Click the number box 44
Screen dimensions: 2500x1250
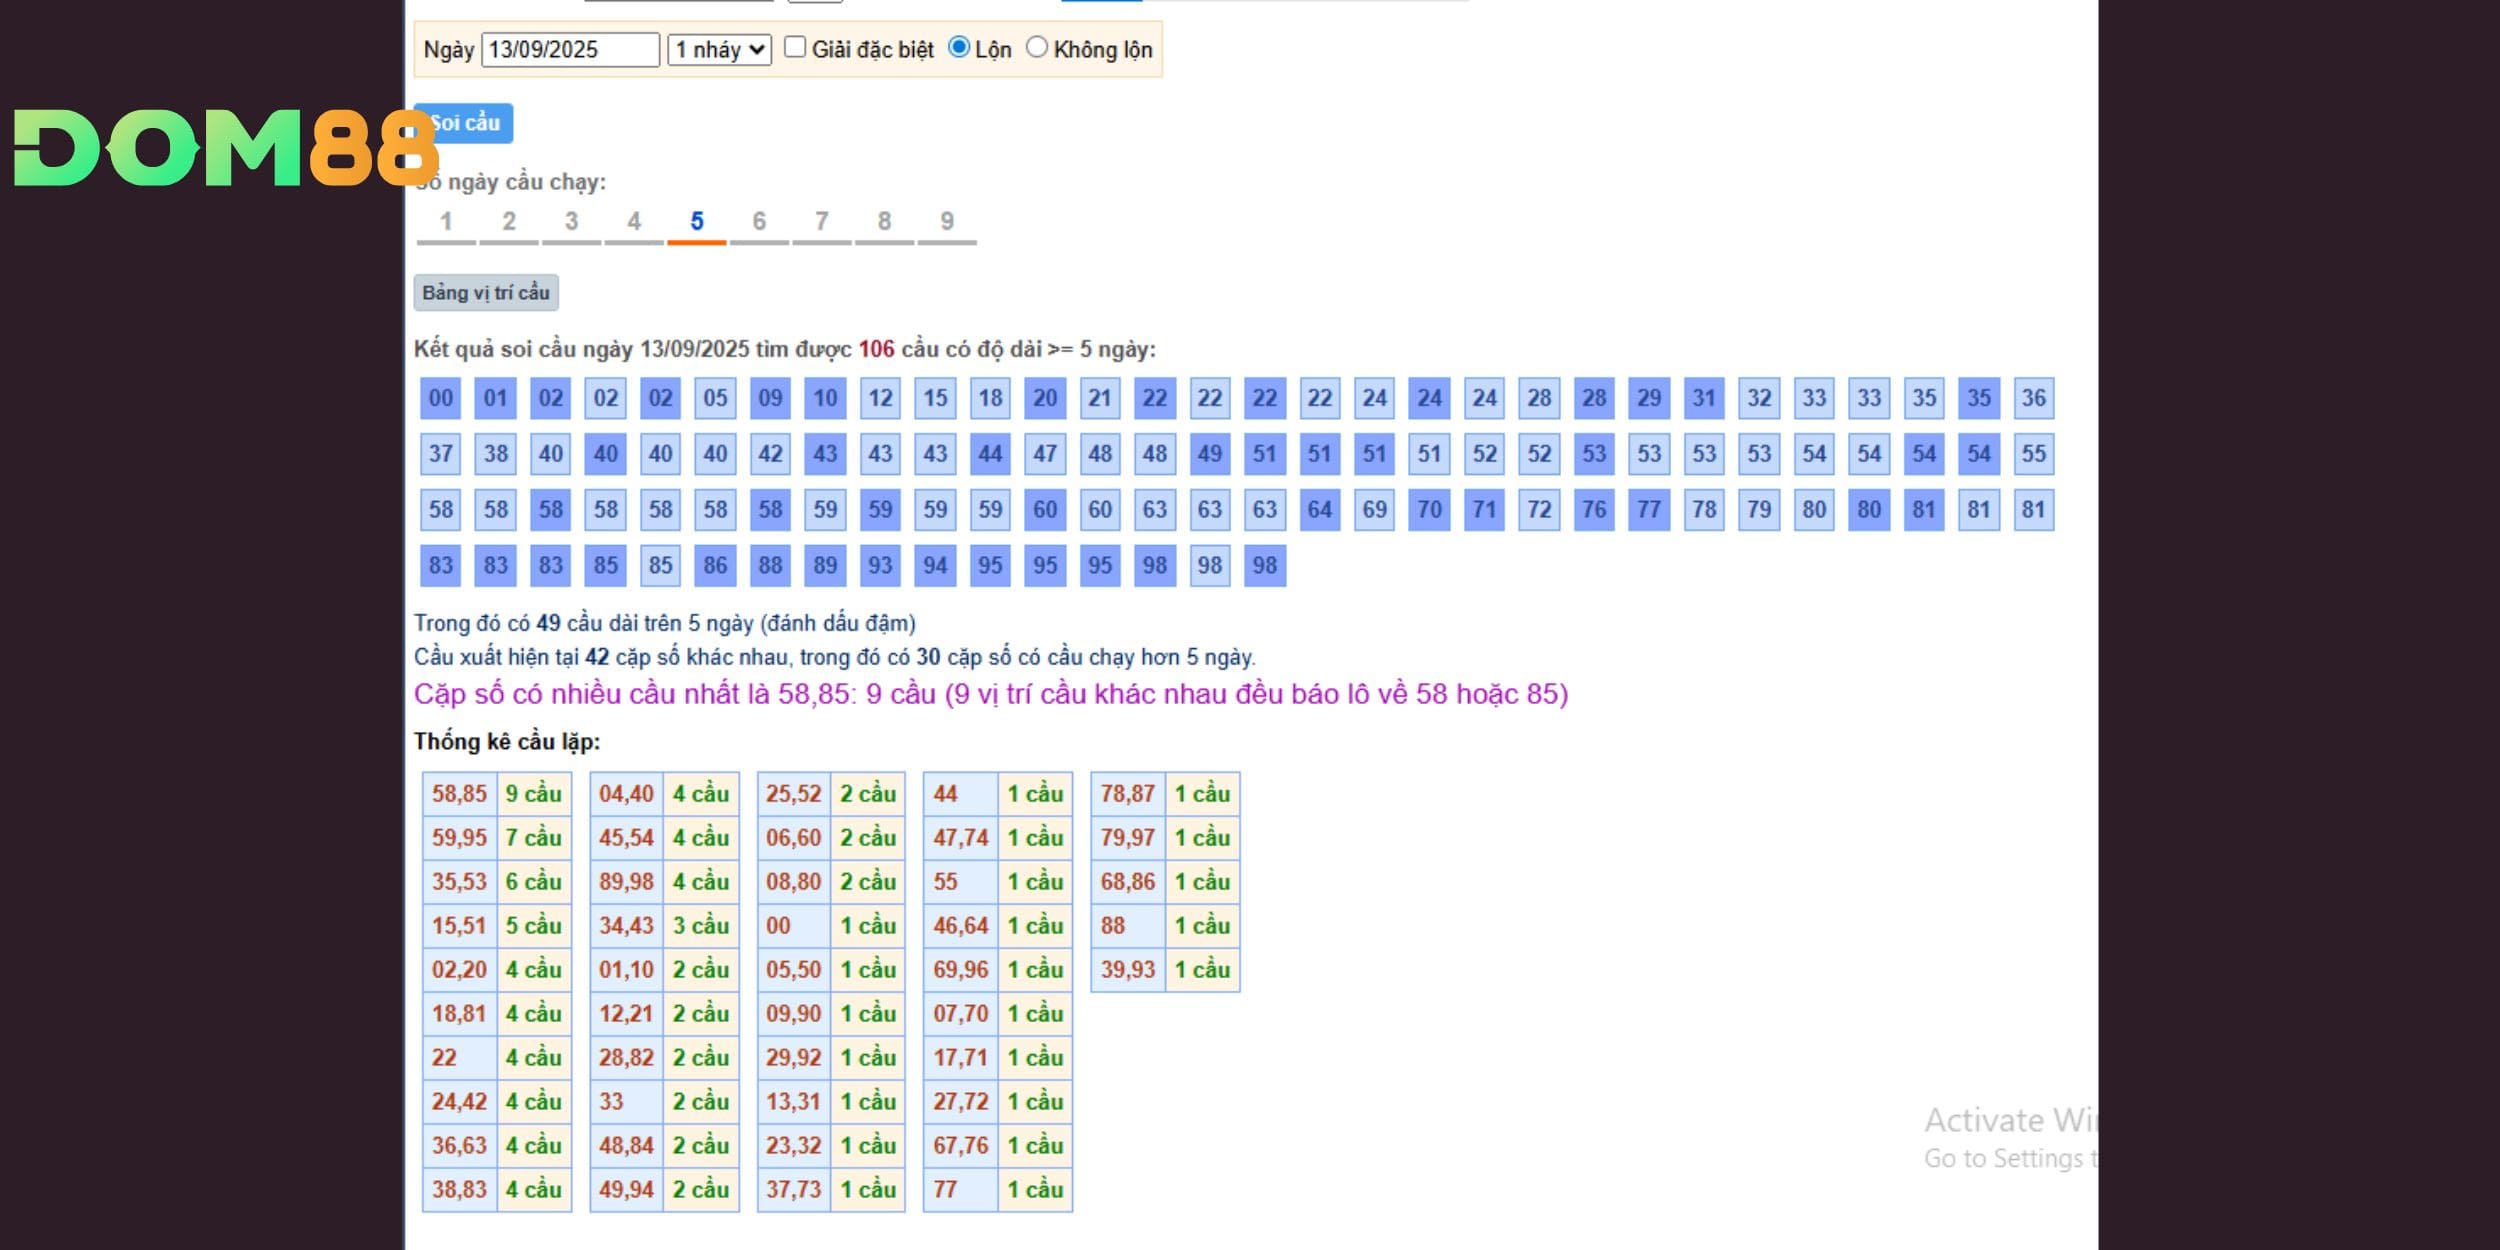990,454
